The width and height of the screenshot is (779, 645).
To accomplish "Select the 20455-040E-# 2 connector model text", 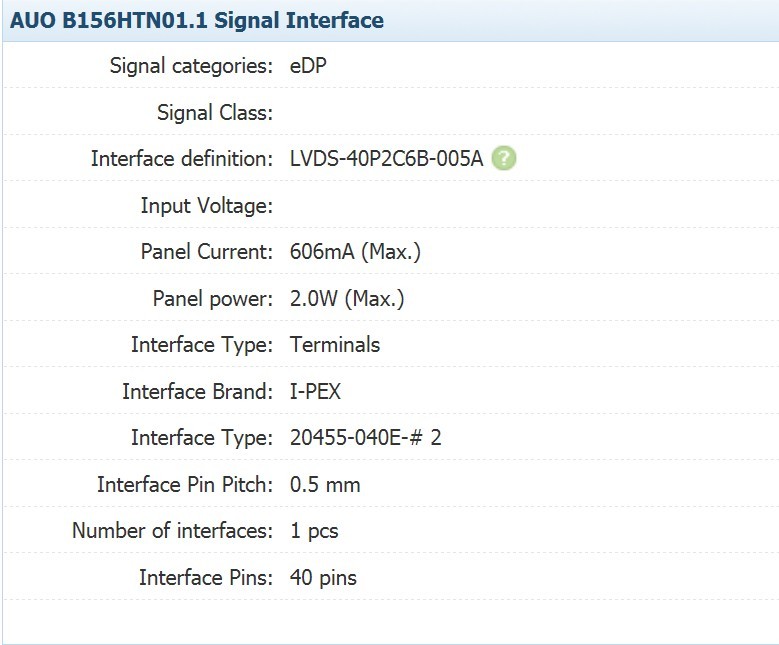I will (x=366, y=437).
